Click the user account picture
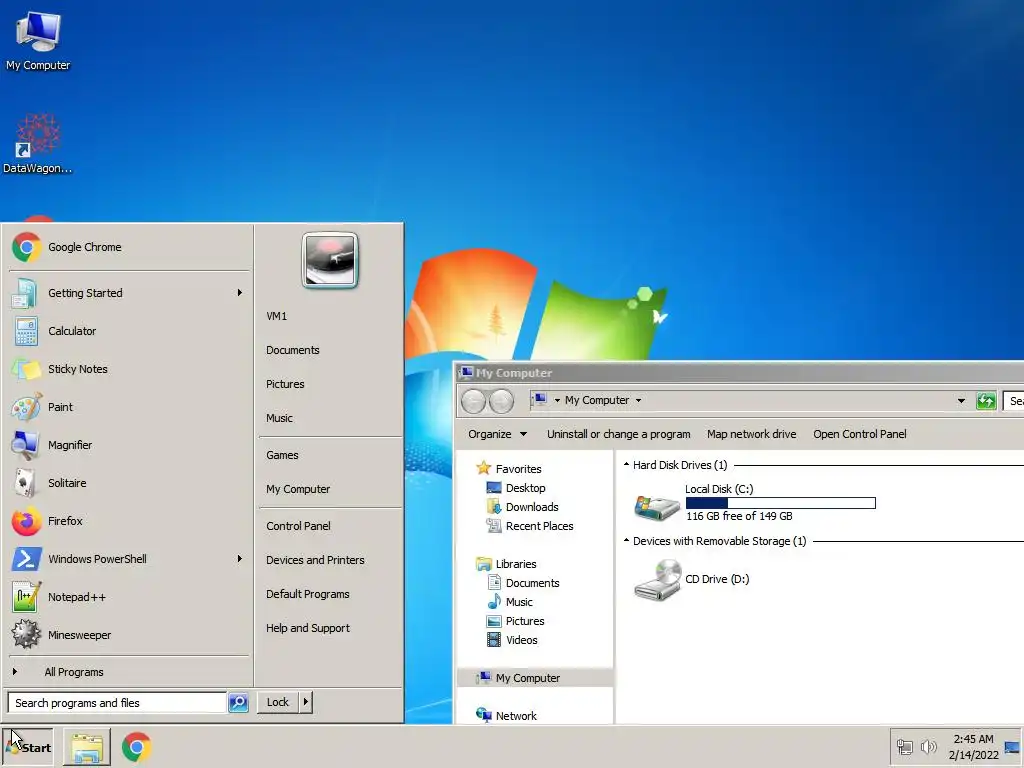 coord(330,260)
